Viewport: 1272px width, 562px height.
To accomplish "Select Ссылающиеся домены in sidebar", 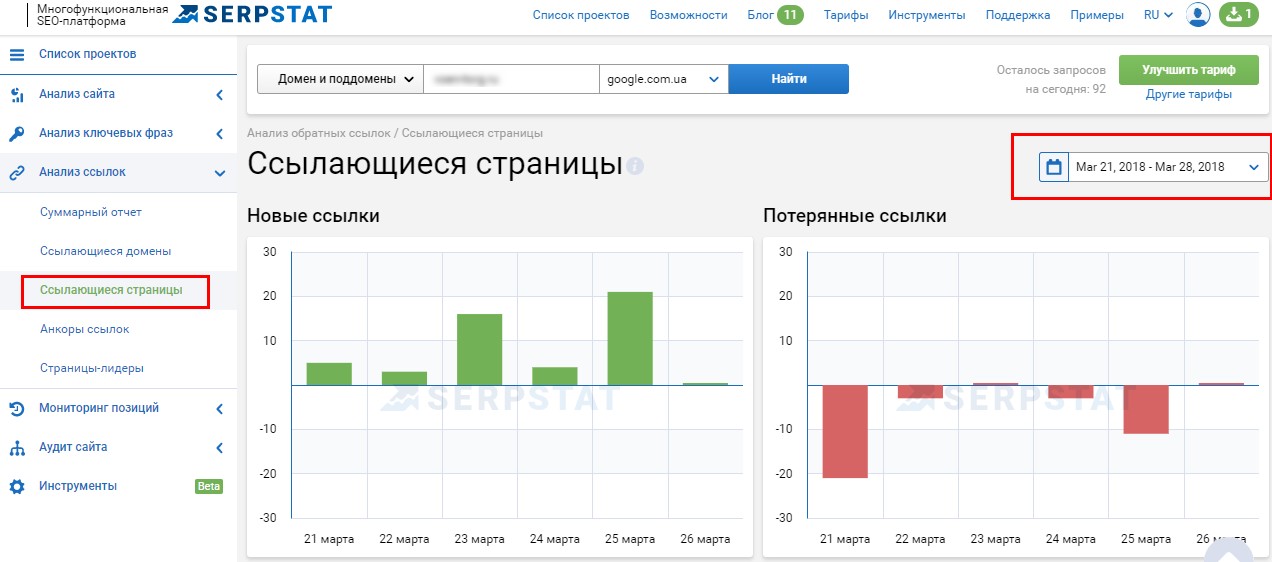I will [x=106, y=251].
